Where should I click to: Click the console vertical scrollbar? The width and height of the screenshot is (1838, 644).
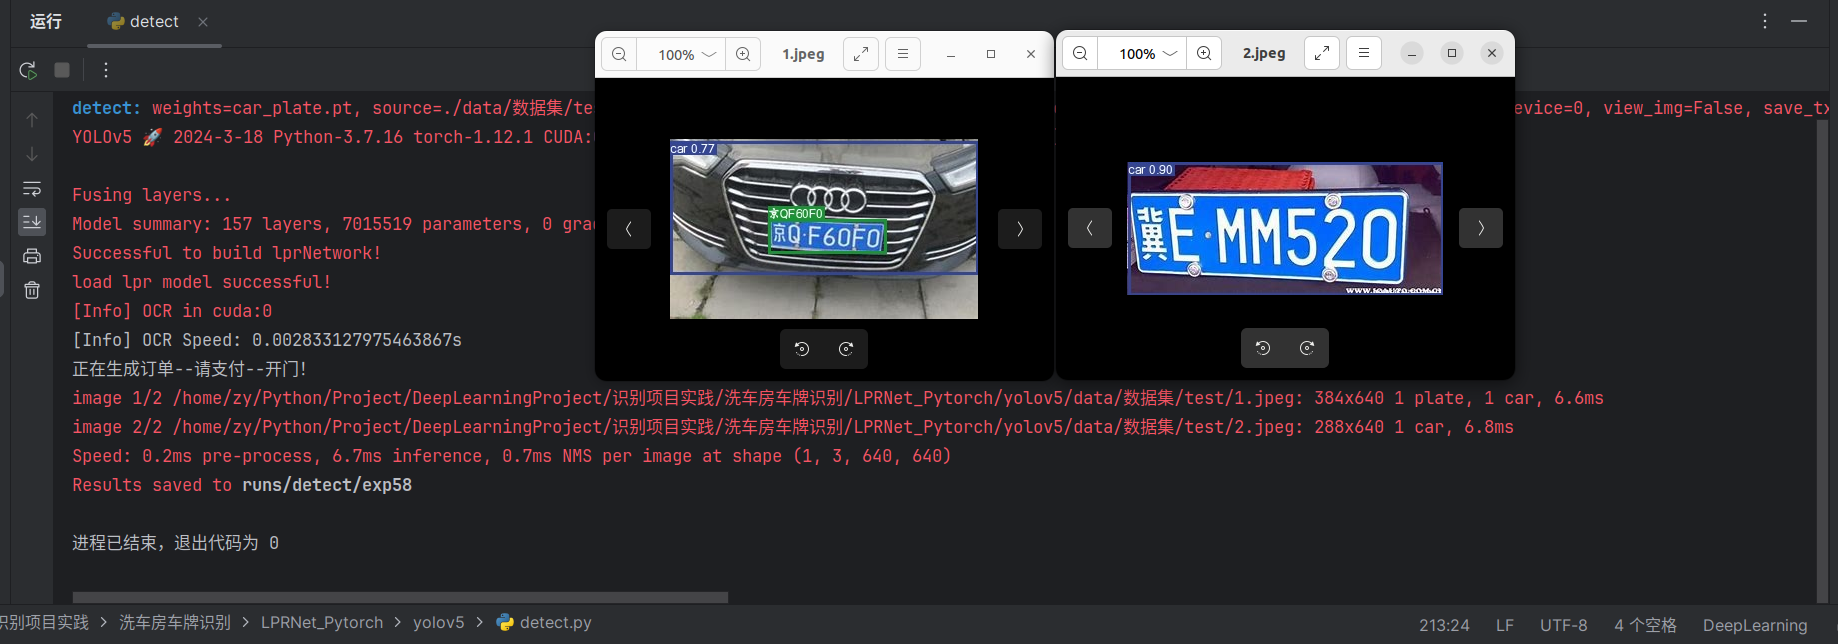coord(1822,360)
